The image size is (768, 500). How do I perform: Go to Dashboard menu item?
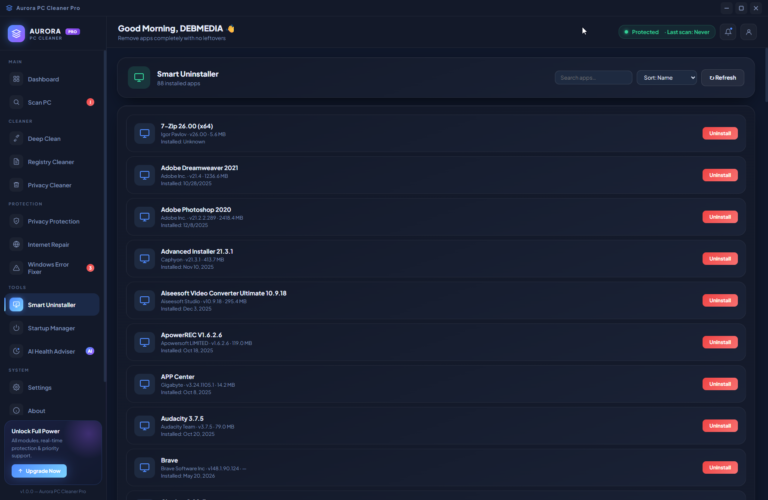[51, 79]
